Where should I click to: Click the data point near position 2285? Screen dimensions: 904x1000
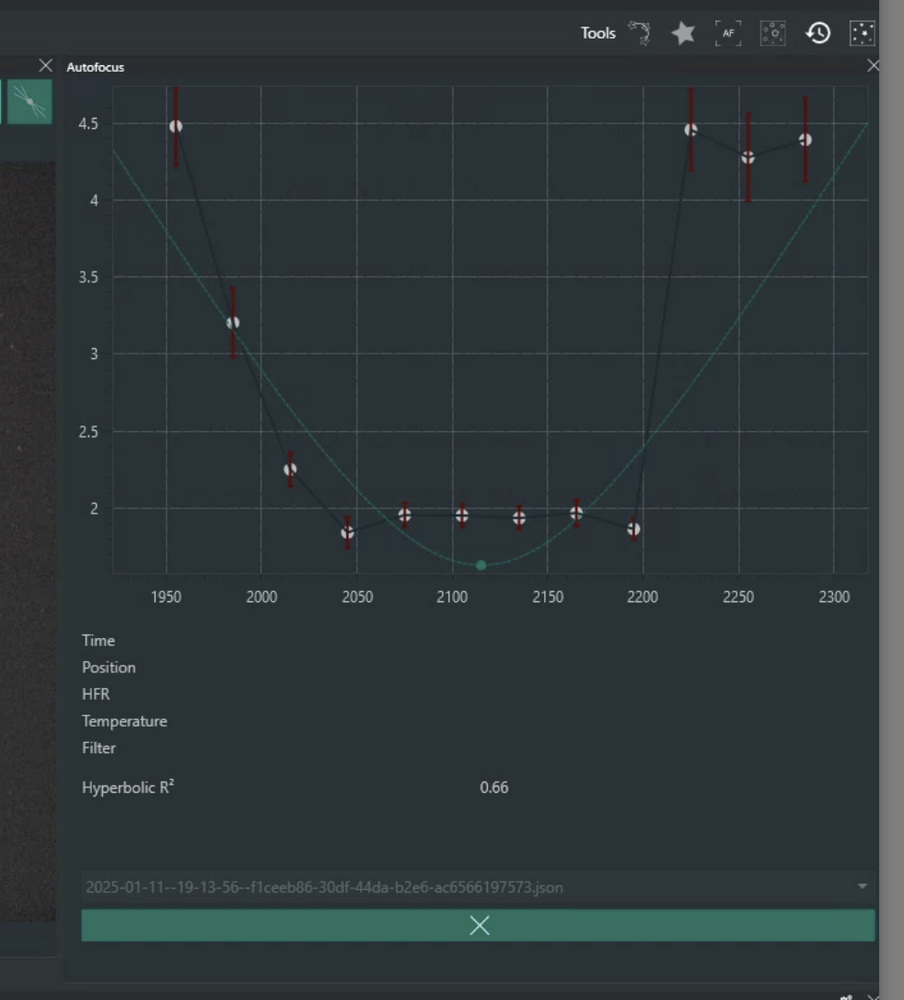(805, 140)
